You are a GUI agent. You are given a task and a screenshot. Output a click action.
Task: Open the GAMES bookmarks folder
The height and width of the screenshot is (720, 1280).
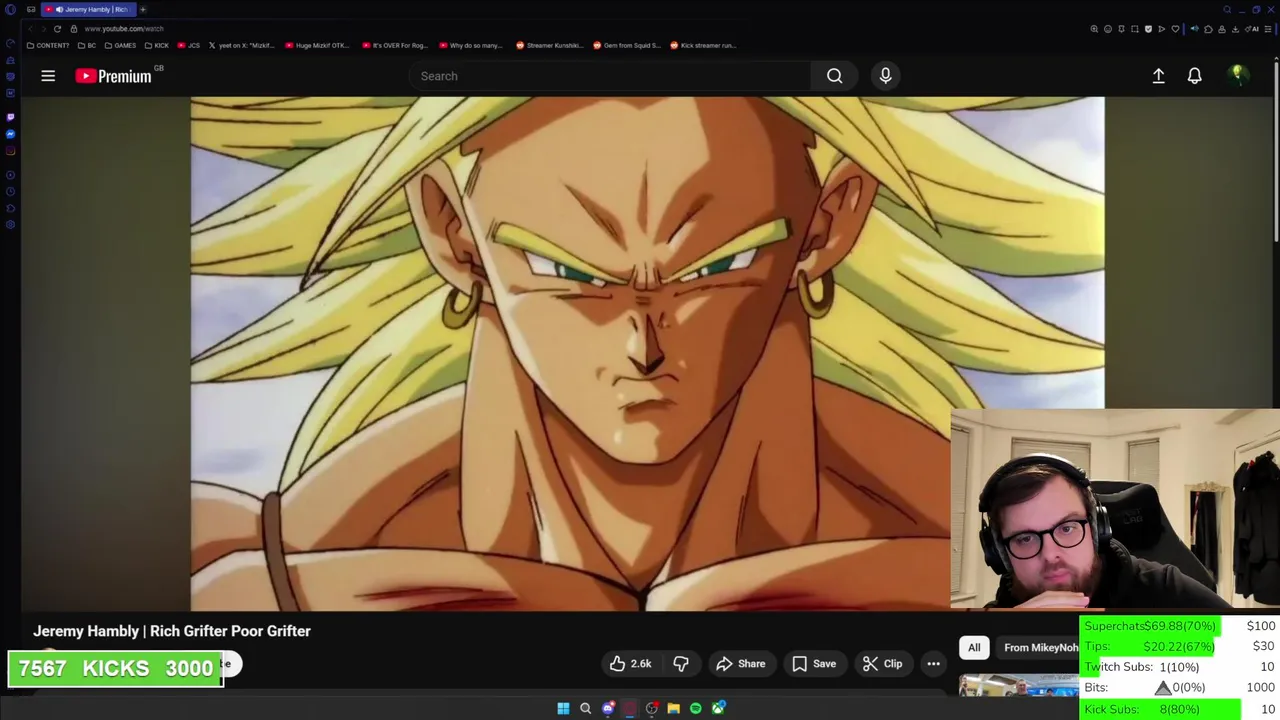coord(120,45)
